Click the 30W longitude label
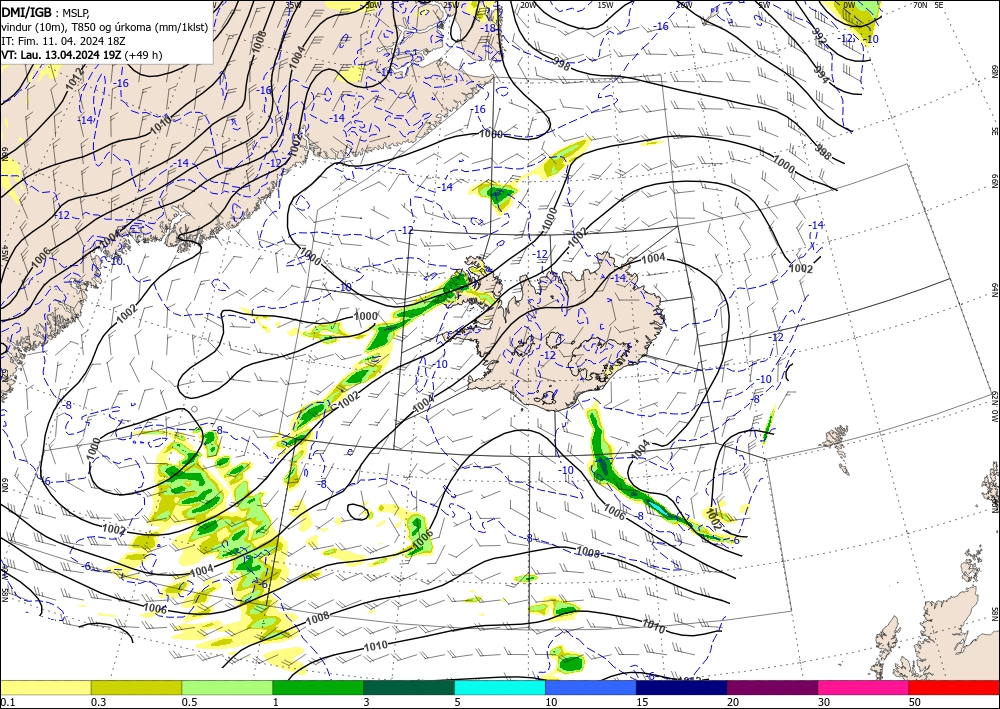The image size is (1000, 709). coord(372,4)
